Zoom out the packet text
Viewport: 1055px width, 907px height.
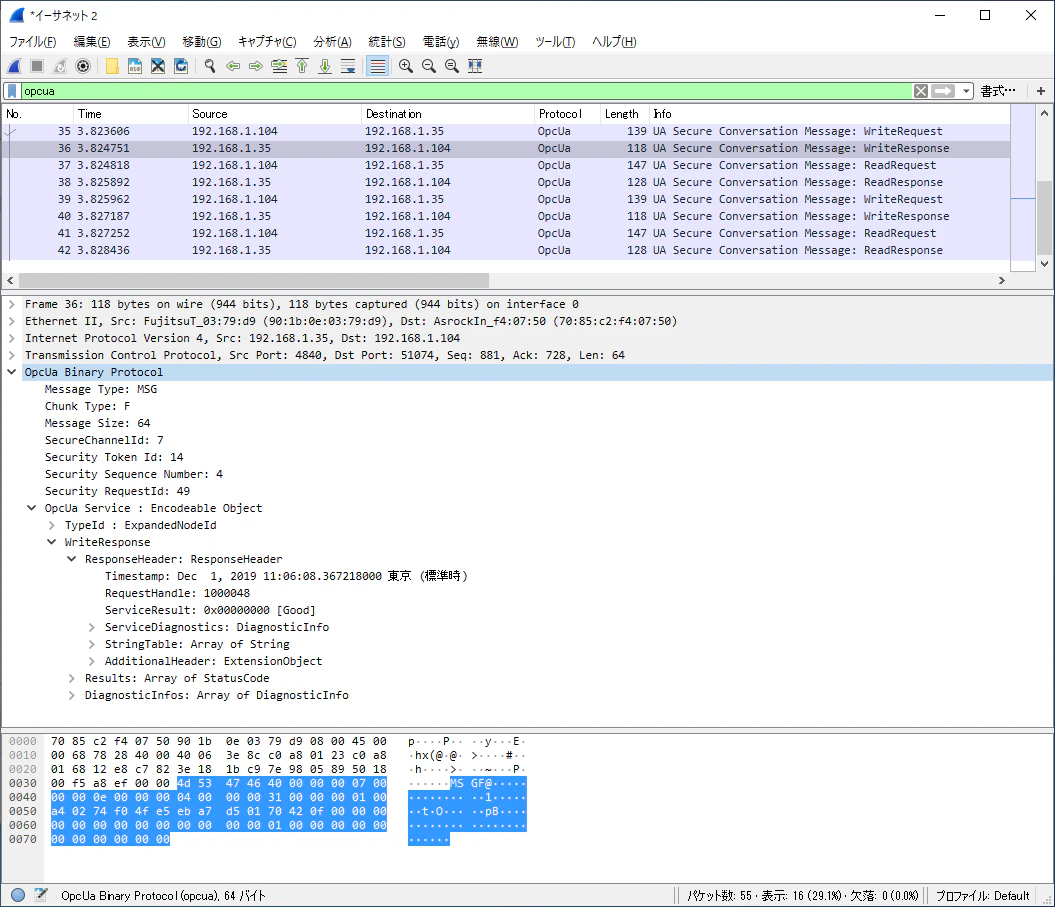(429, 66)
